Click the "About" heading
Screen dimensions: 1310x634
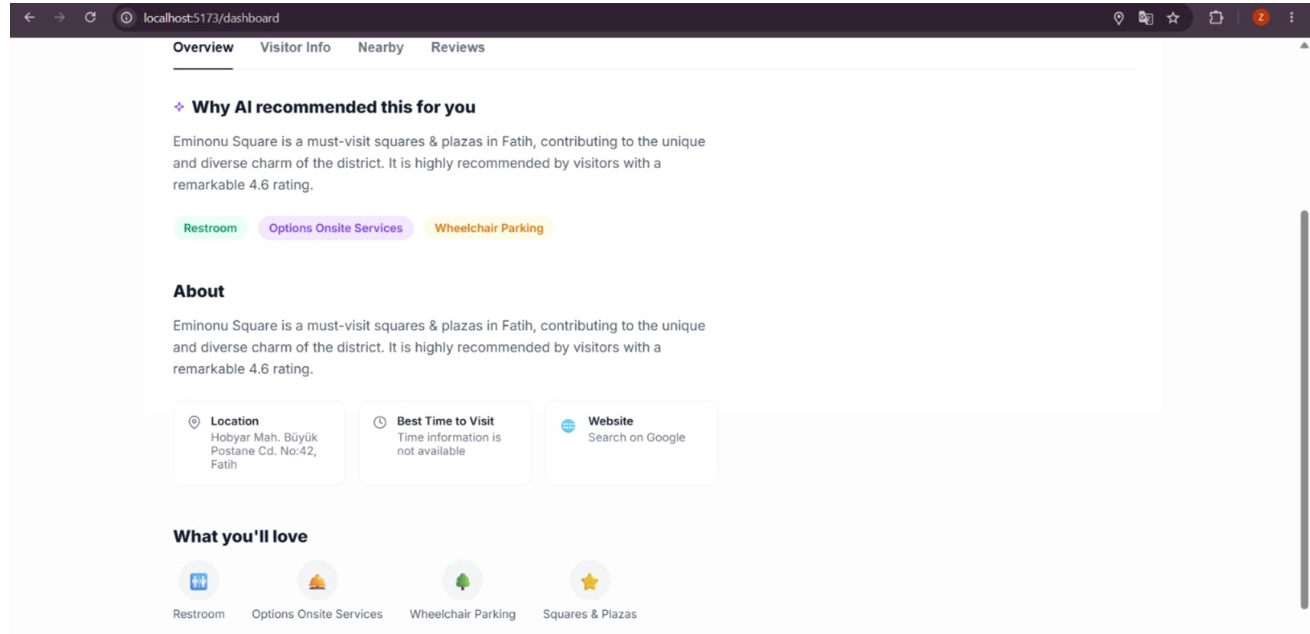(x=199, y=291)
